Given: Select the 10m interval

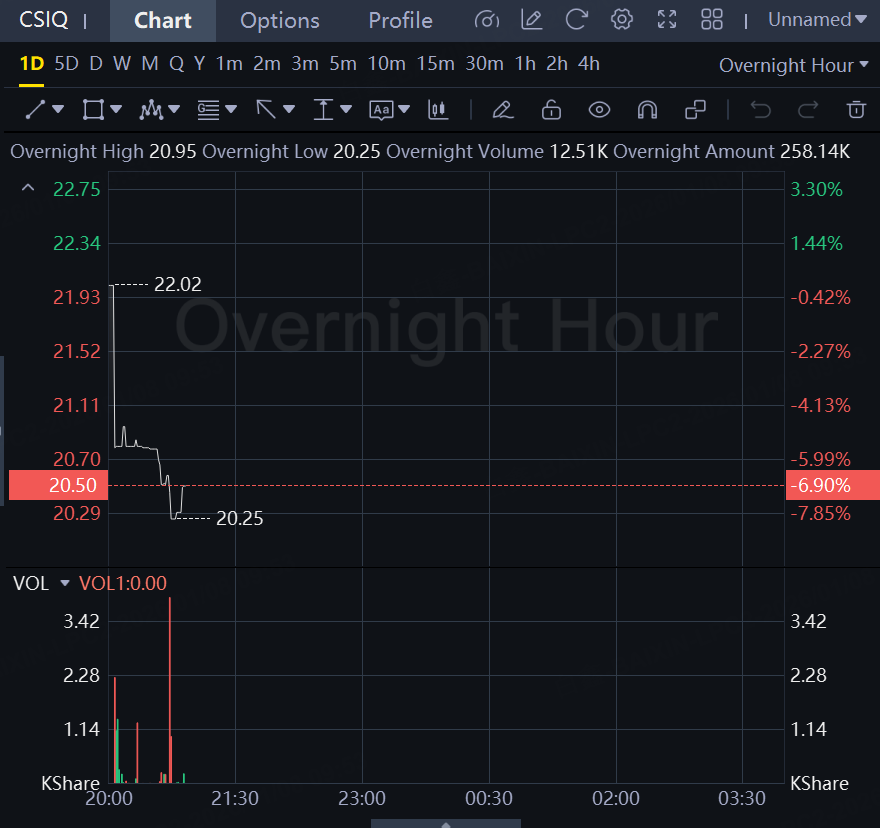Looking at the screenshot, I should coord(387,64).
